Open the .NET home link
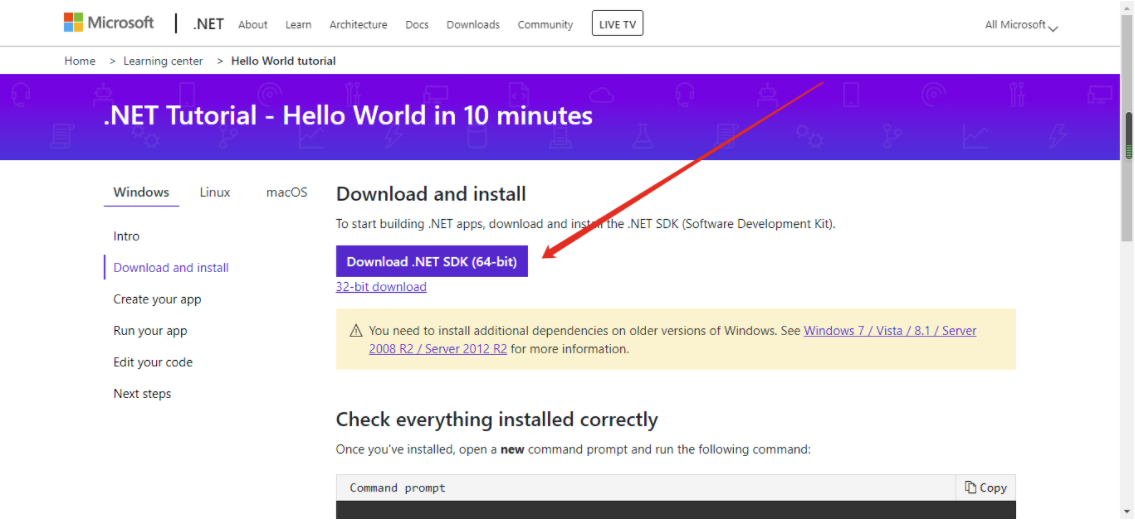Screen dimensions: 1135x520 (x=208, y=24)
